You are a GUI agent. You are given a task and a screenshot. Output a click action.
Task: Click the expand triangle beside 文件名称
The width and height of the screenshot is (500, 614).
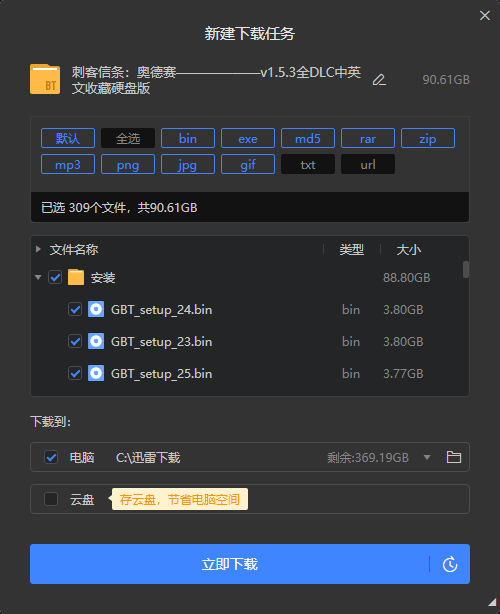click(38, 249)
